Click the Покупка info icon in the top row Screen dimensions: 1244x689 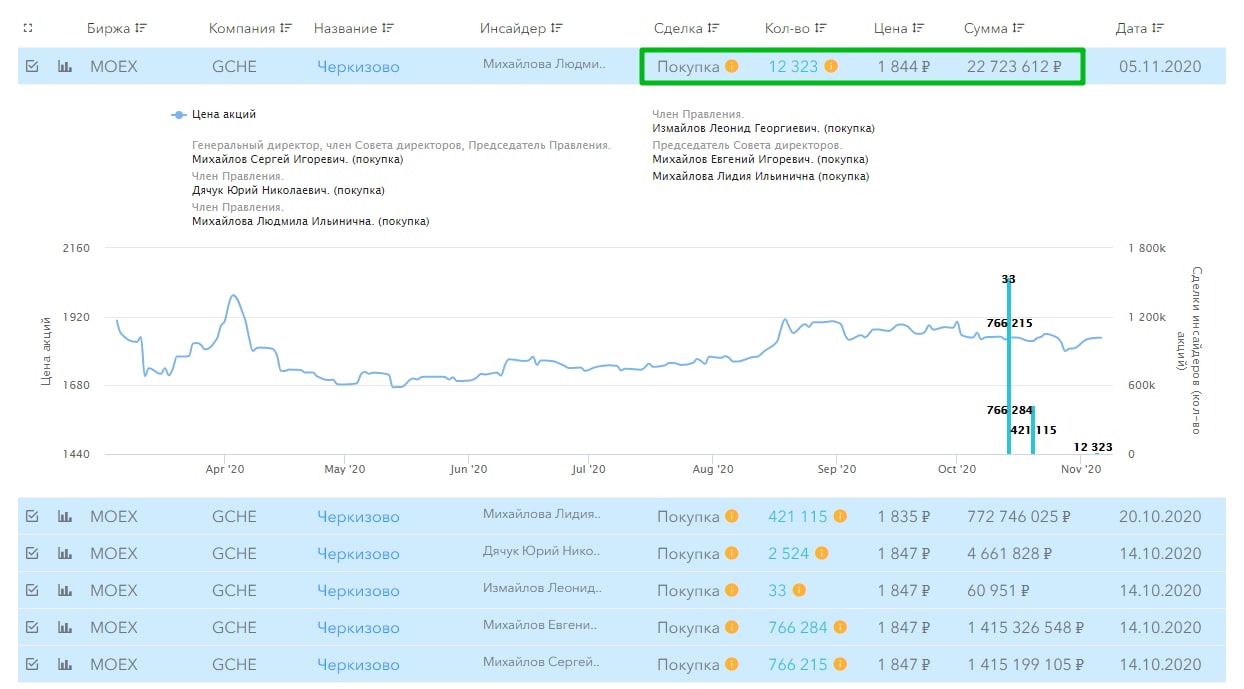coord(732,67)
